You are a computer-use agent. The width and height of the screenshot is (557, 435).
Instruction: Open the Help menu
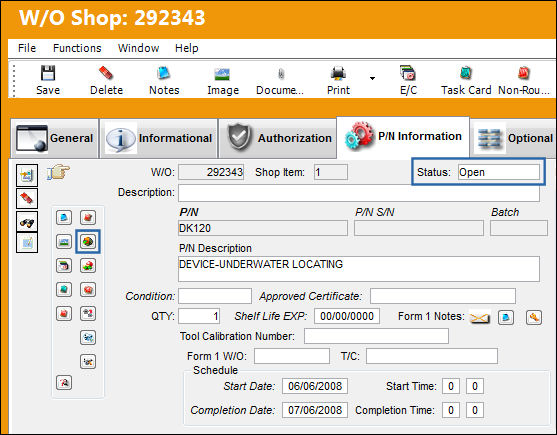click(186, 48)
